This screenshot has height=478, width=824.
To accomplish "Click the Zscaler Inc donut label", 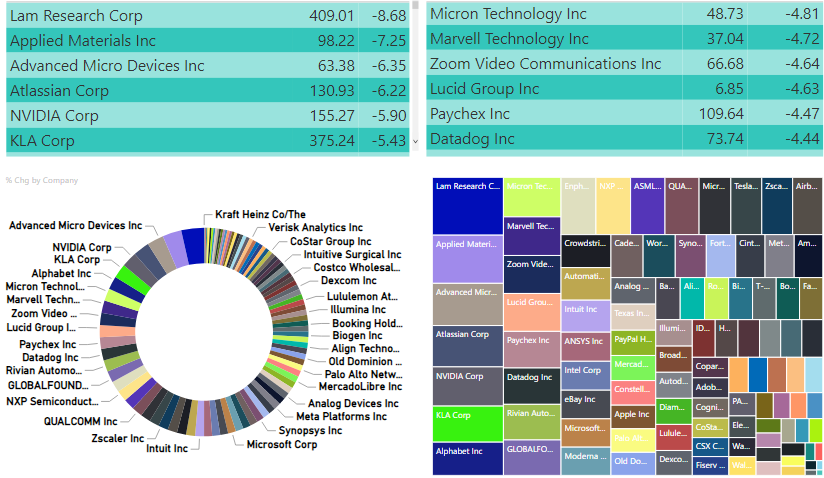I will 118,439.
